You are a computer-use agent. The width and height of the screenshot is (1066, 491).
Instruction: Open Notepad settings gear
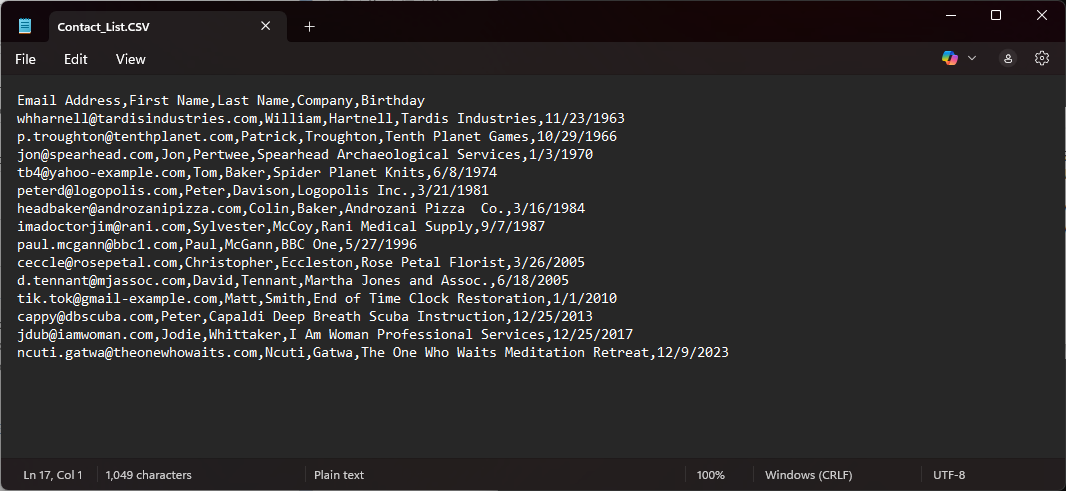click(x=1042, y=59)
